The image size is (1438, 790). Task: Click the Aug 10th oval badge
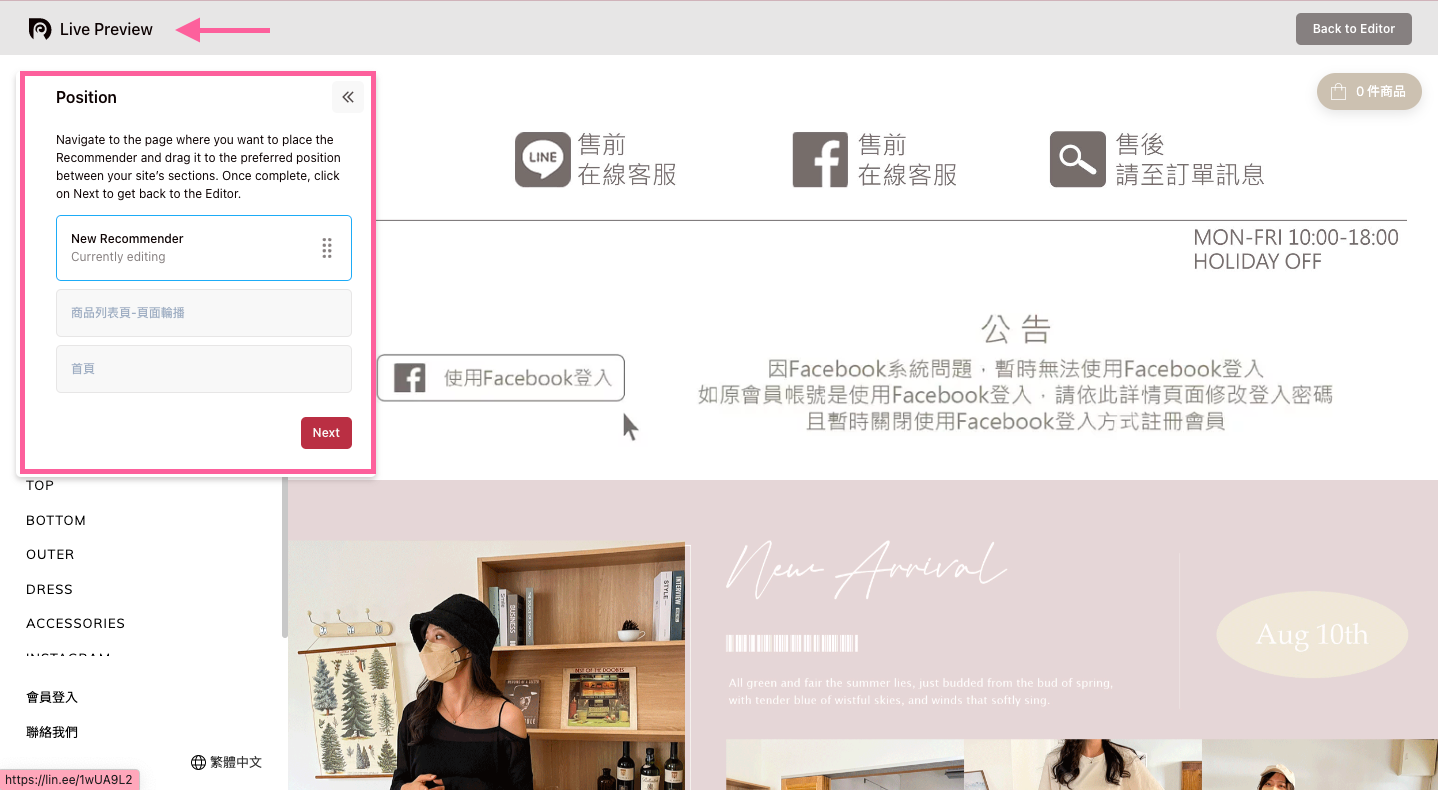[1312, 635]
